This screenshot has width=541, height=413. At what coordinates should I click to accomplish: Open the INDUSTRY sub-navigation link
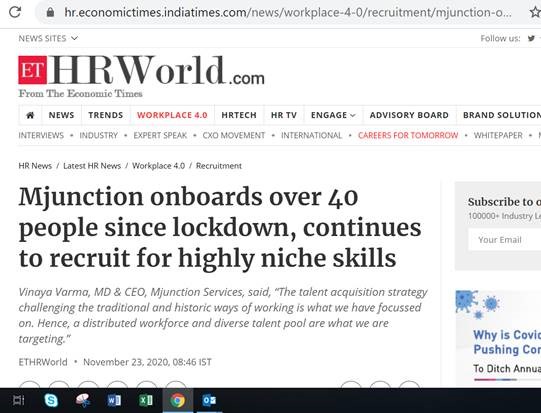pos(99,135)
